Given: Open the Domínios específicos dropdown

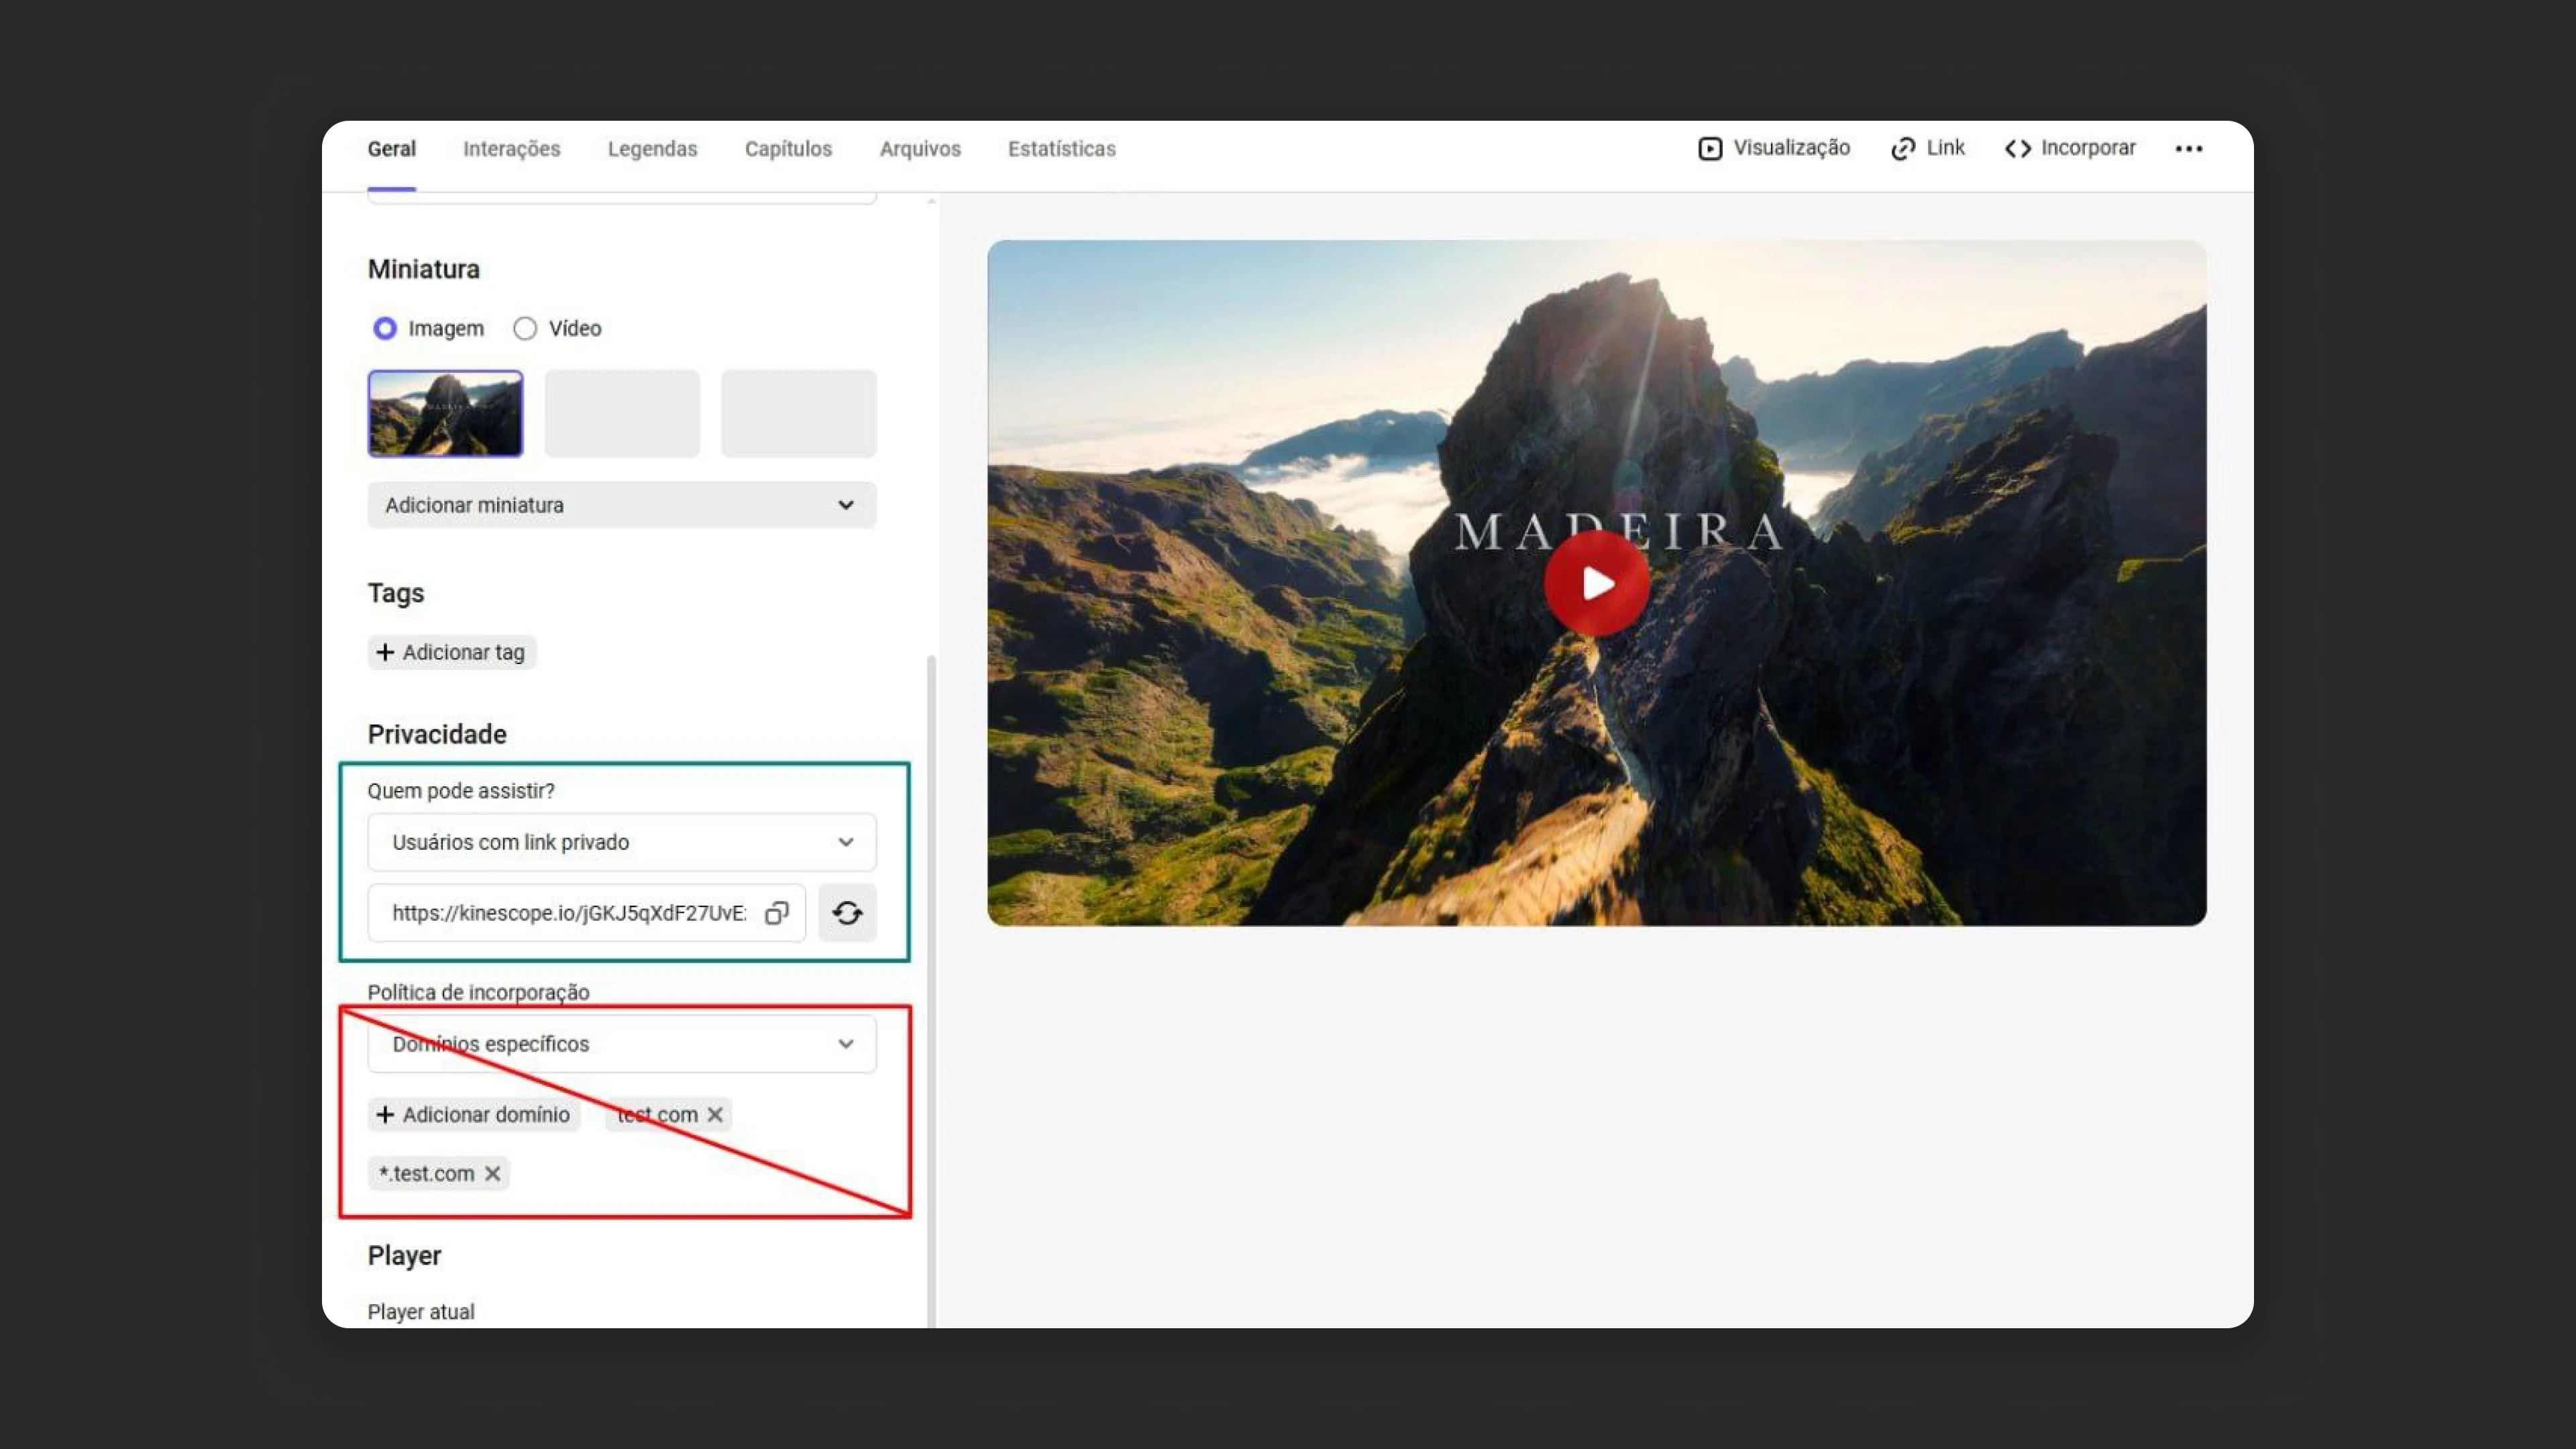Looking at the screenshot, I should [622, 1044].
